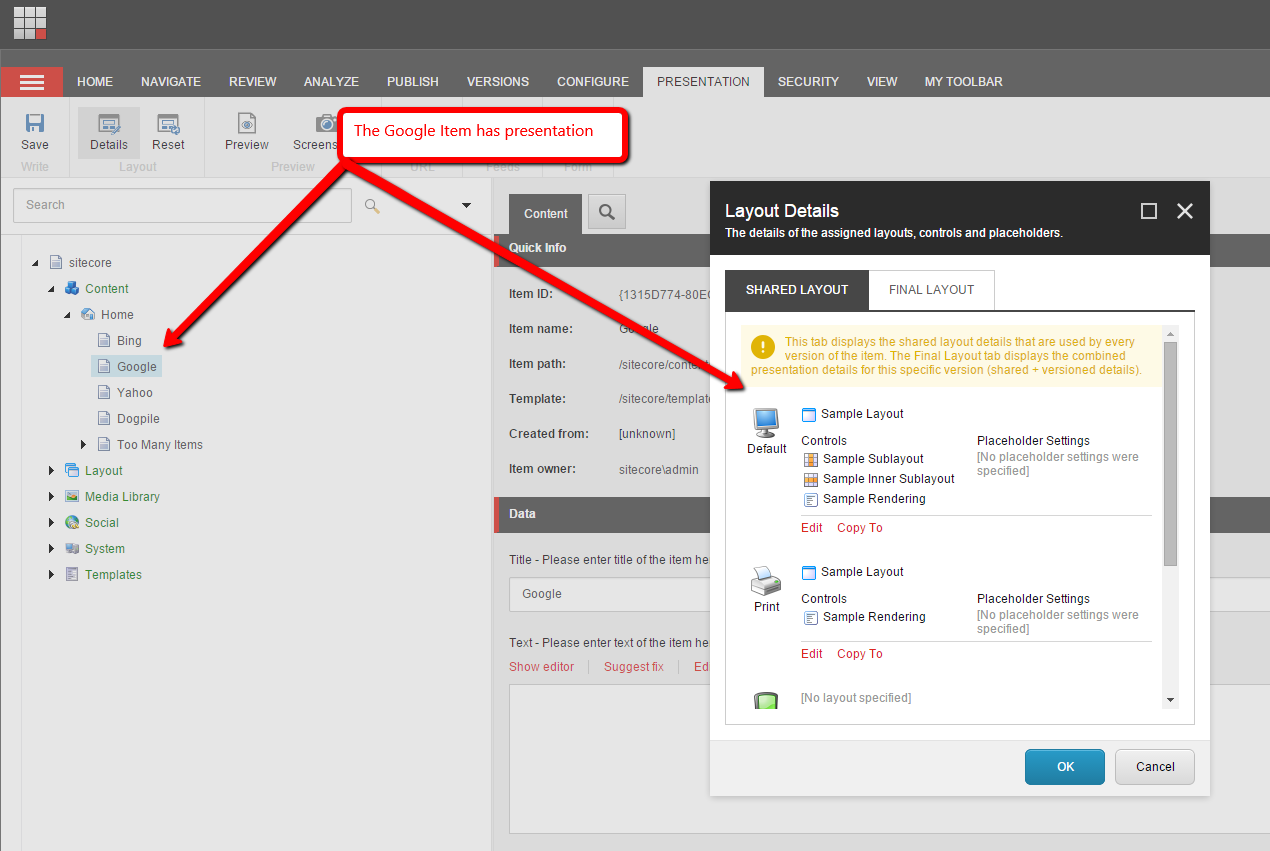Click the Preview icon in ribbon
Viewport: 1270px width, 851px height.
click(246, 124)
